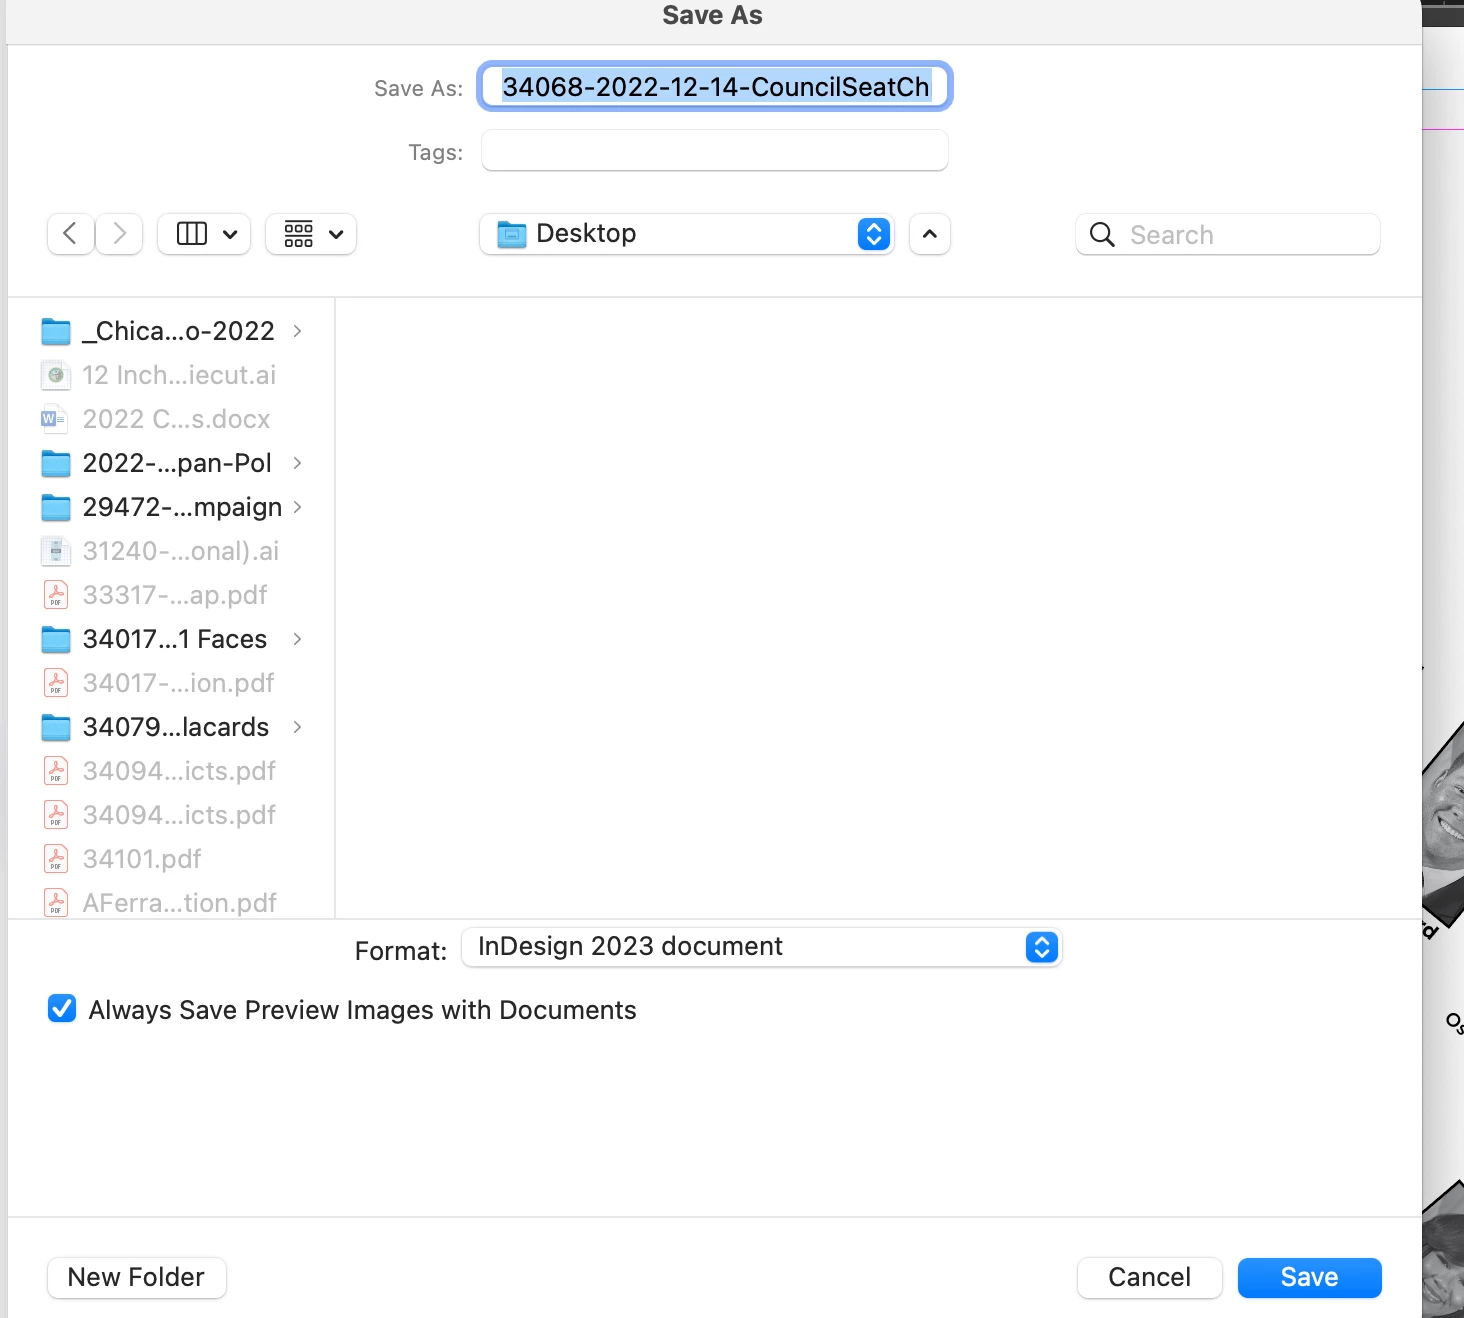Click the folder icon of 2022-...pan-Pol
Screen dimensions: 1464x1318
tap(56, 463)
